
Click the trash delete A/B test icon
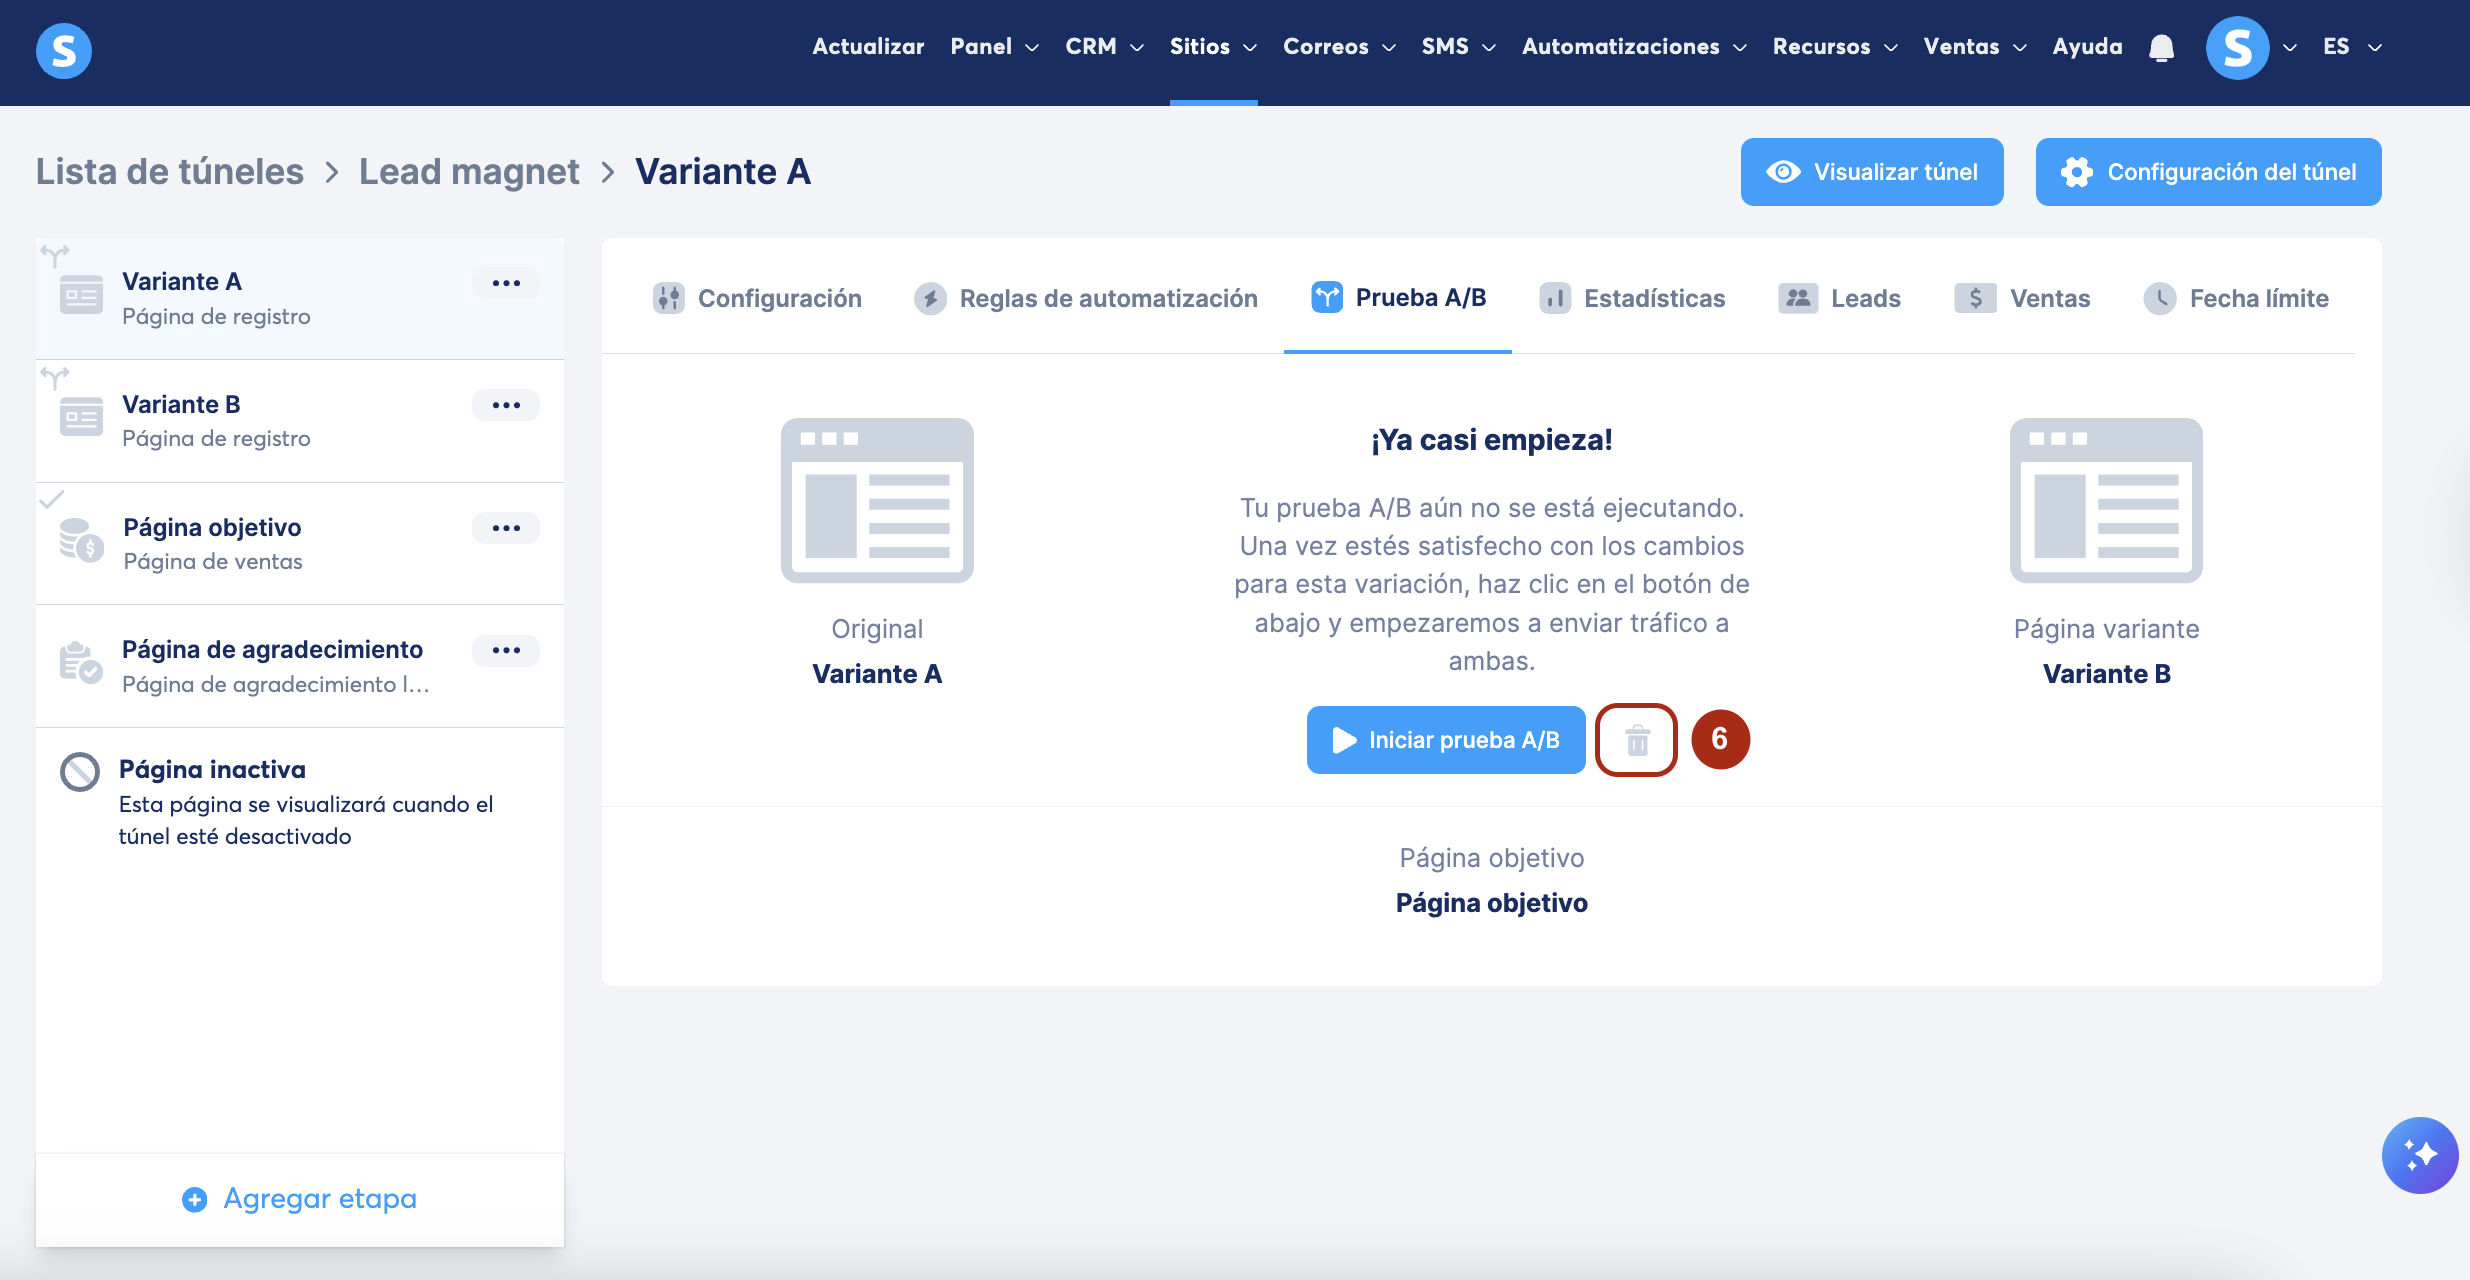click(x=1636, y=740)
